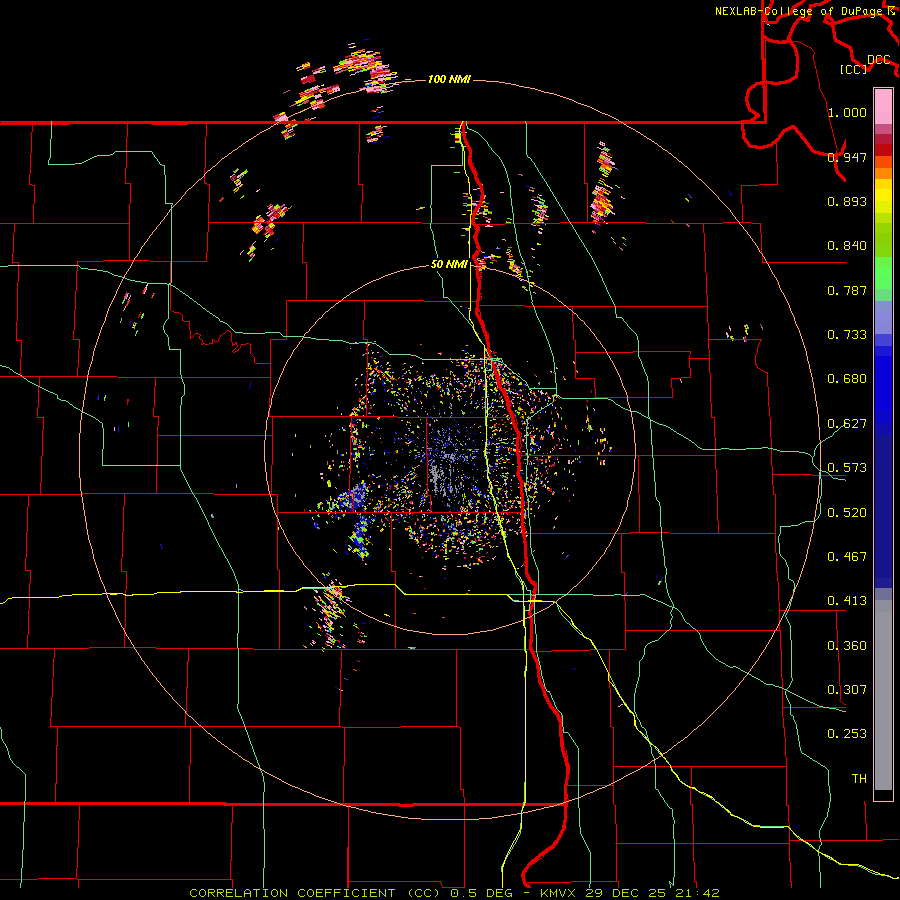Pick the lavender color bar segment
This screenshot has height=900, width=900.
pyautogui.click(x=883, y=317)
